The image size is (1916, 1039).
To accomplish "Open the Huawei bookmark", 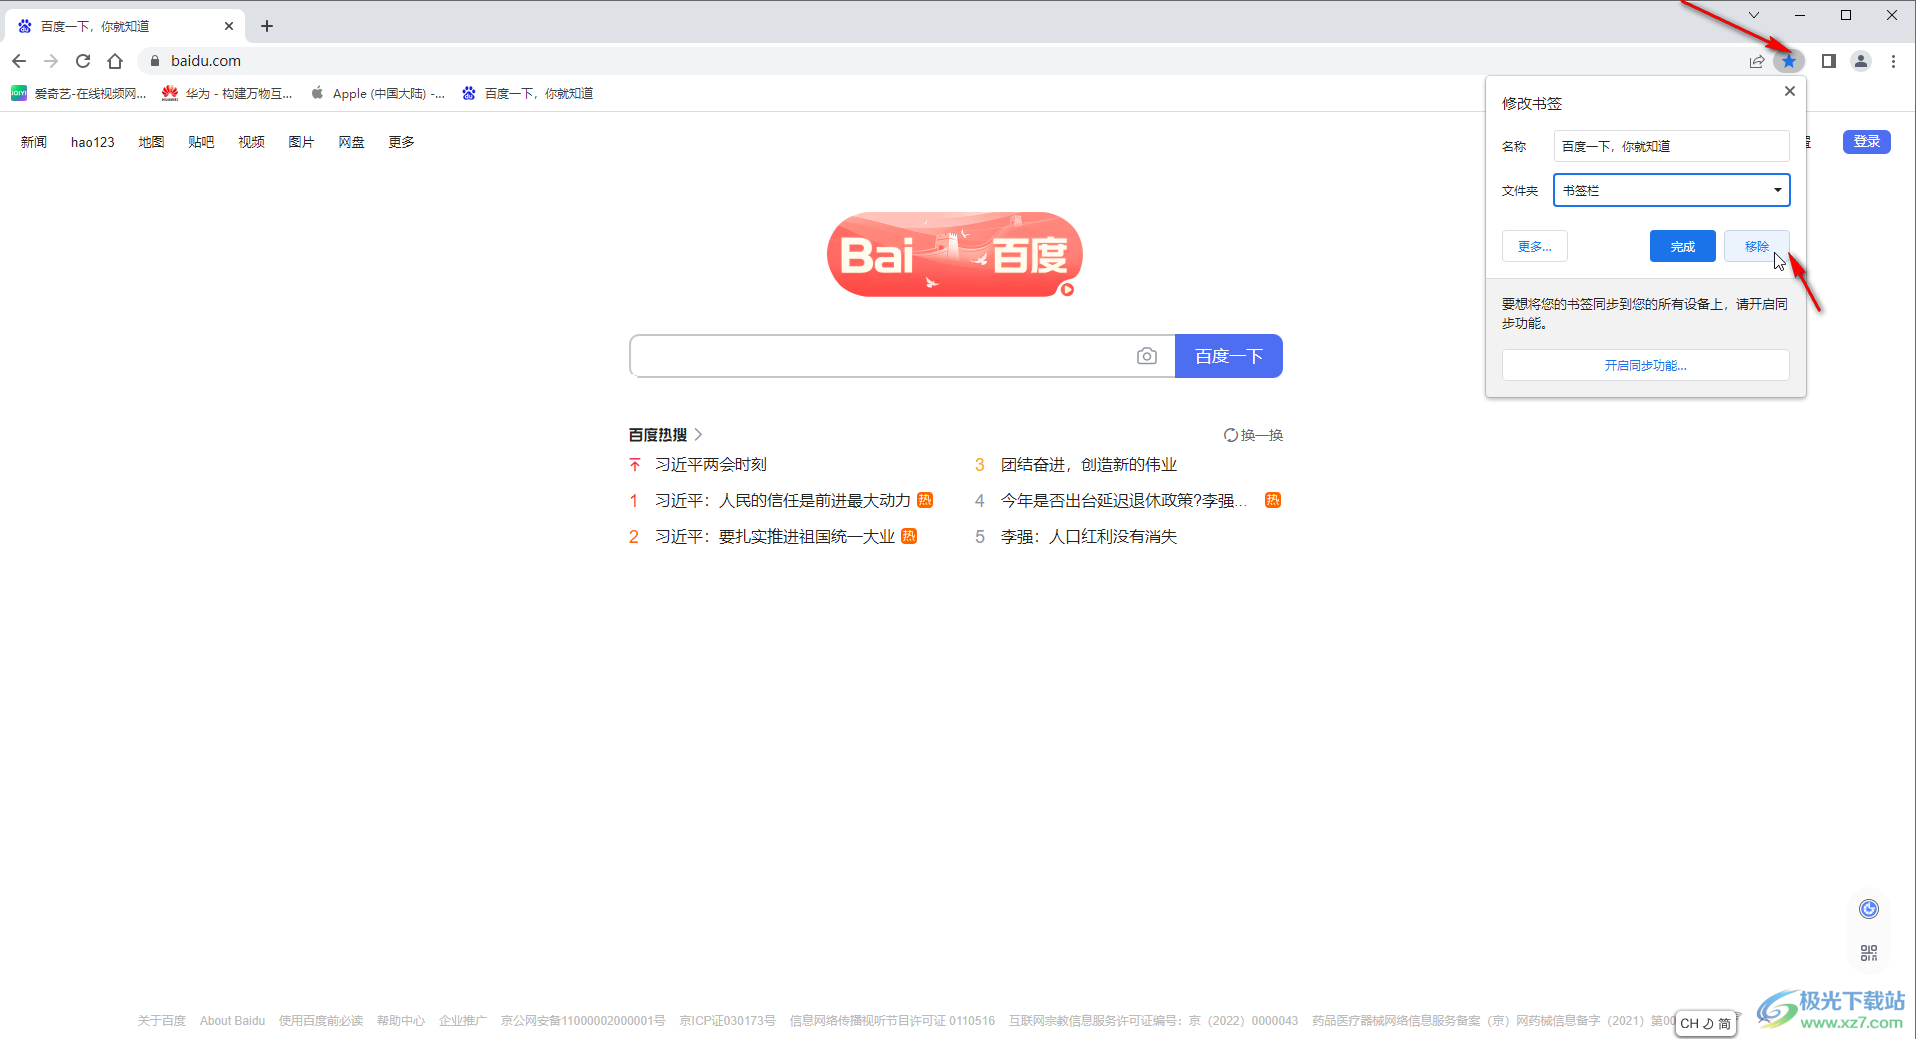I will coord(227,93).
